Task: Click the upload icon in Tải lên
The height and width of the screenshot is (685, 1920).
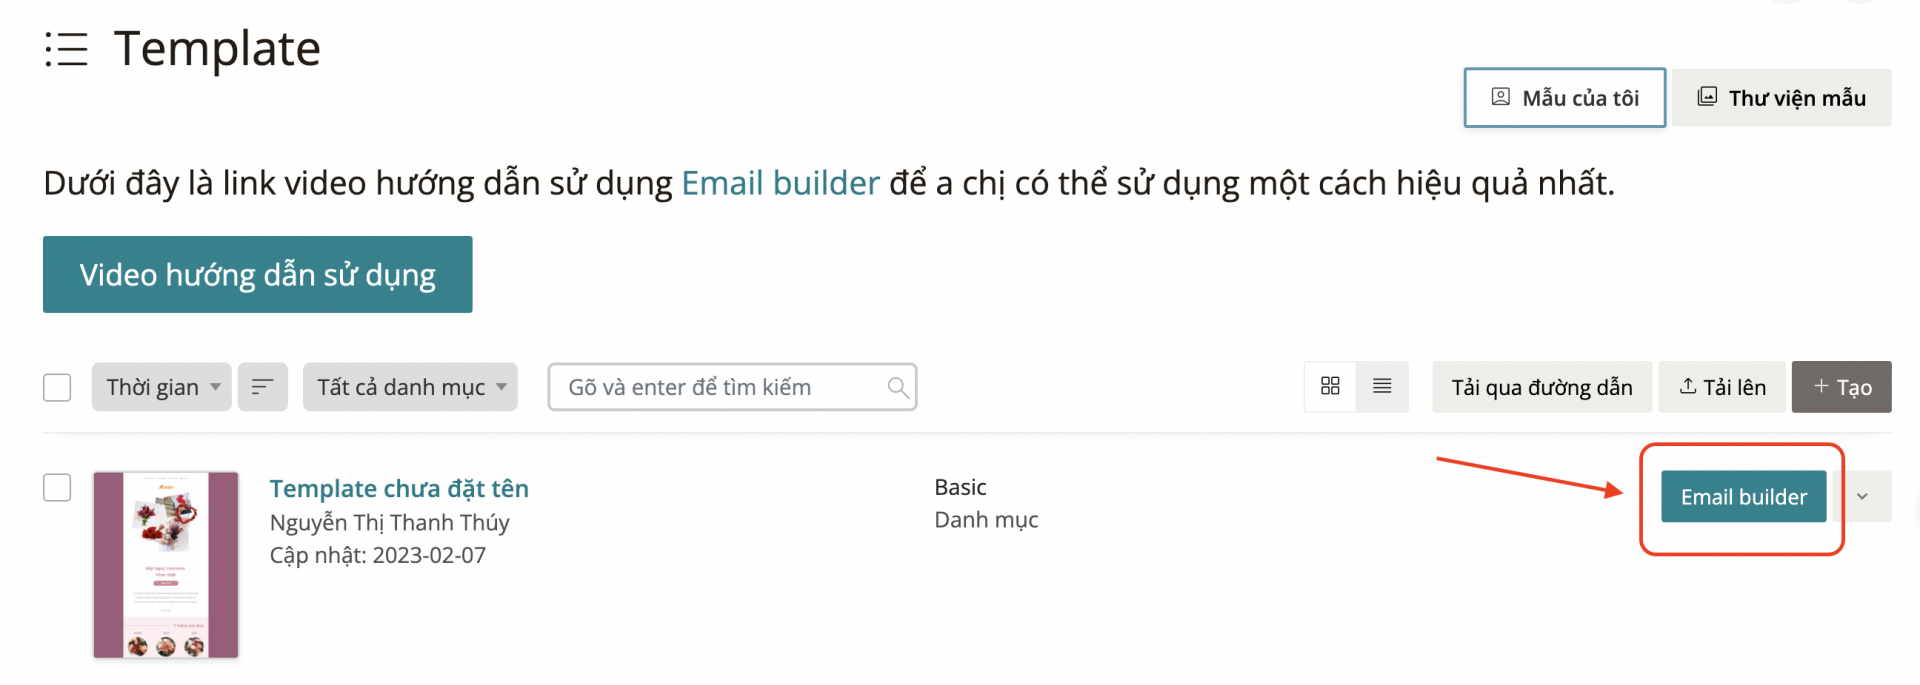Action: click(1688, 386)
